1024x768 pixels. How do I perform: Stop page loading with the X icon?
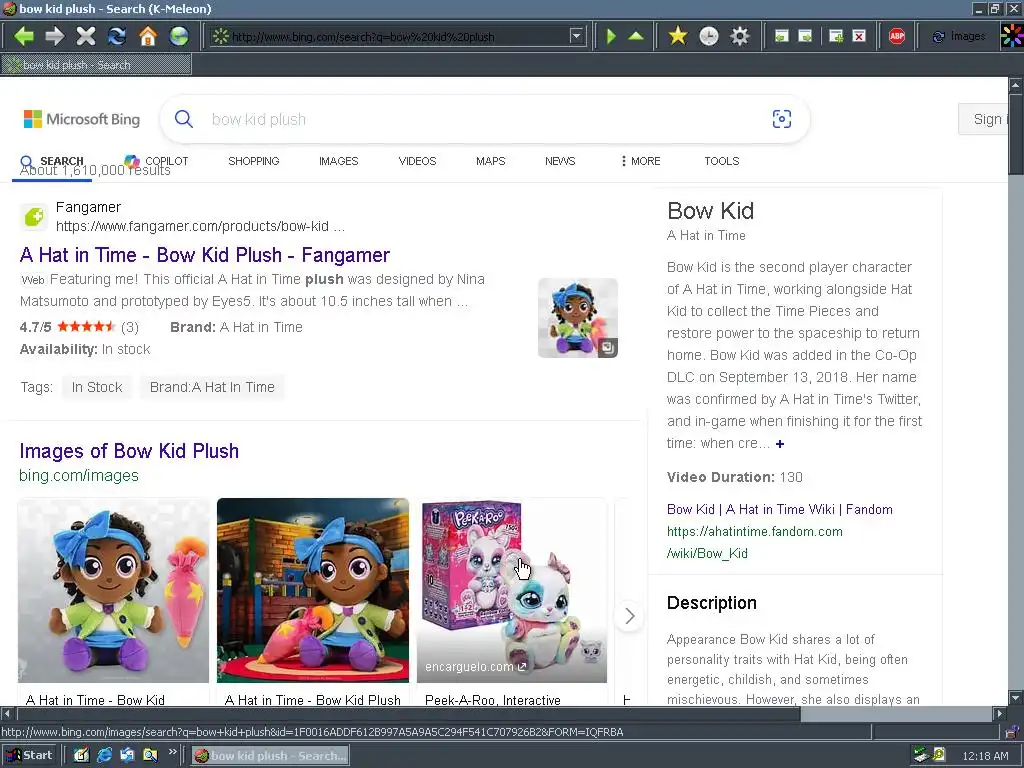[x=86, y=36]
